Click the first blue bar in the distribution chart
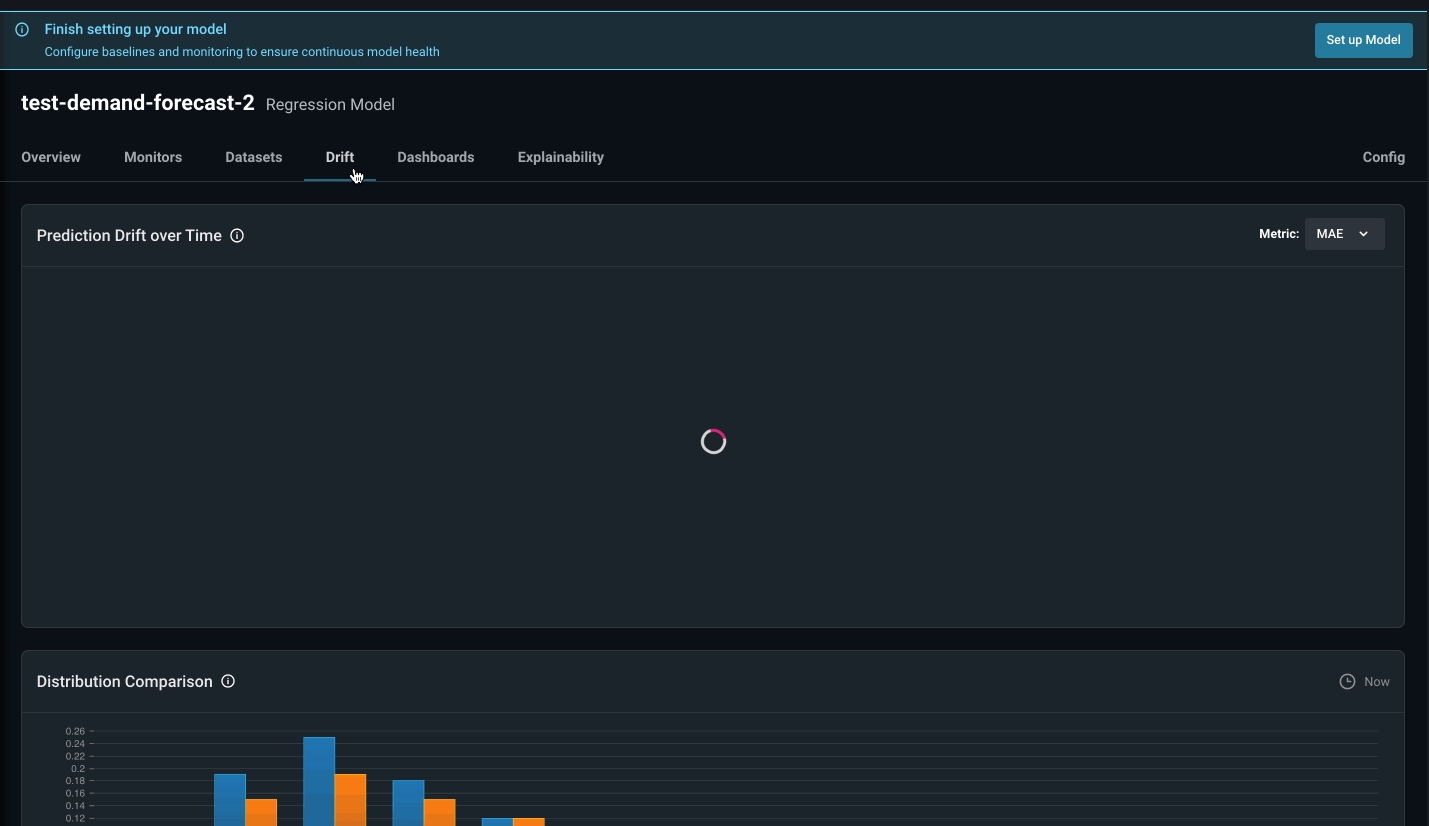1429x826 pixels. click(x=230, y=798)
